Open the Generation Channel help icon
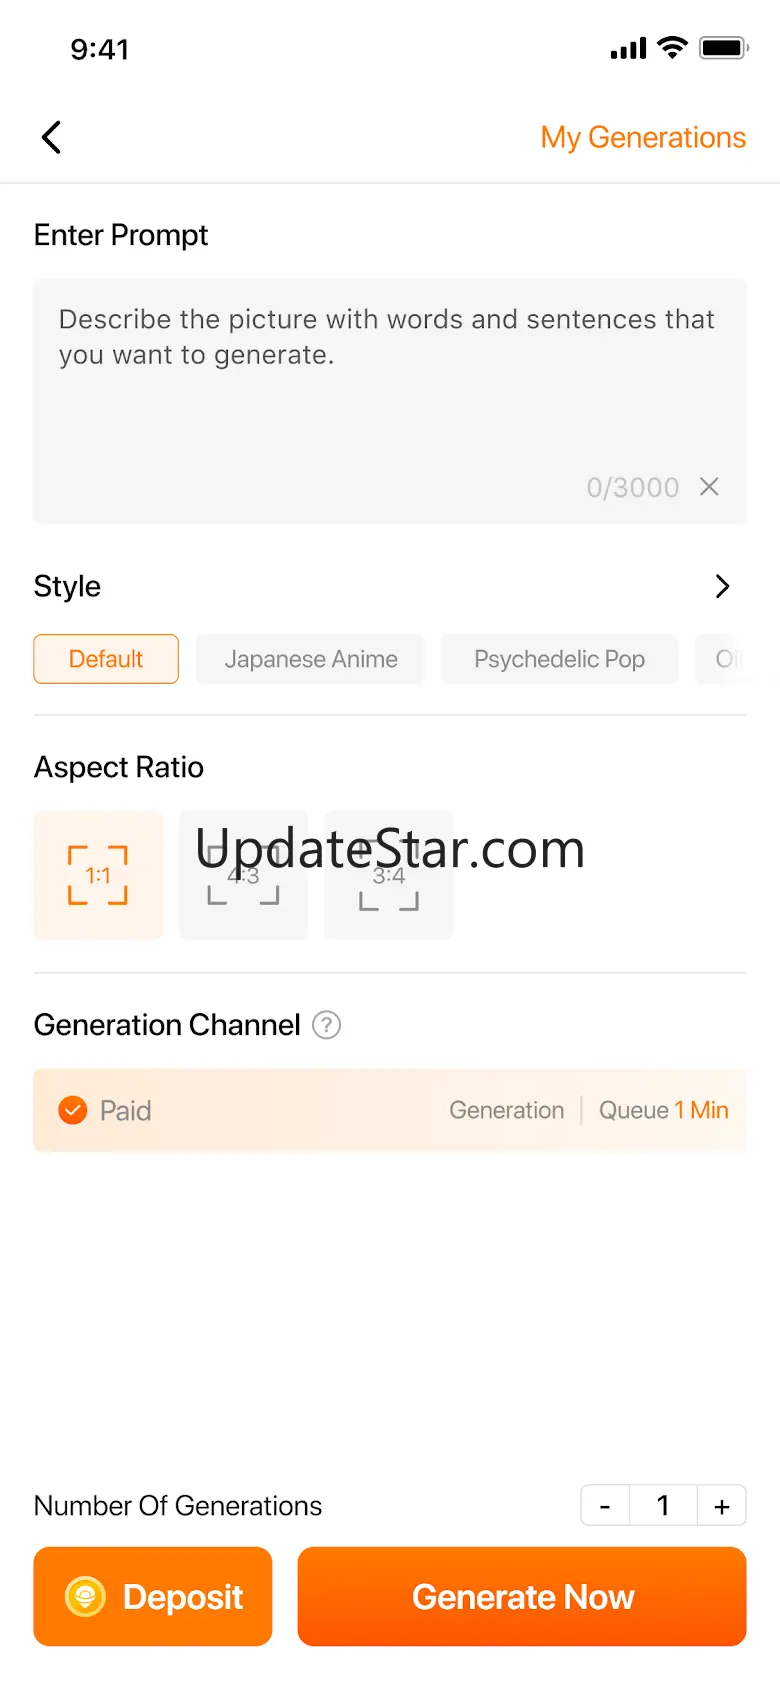 327,1025
